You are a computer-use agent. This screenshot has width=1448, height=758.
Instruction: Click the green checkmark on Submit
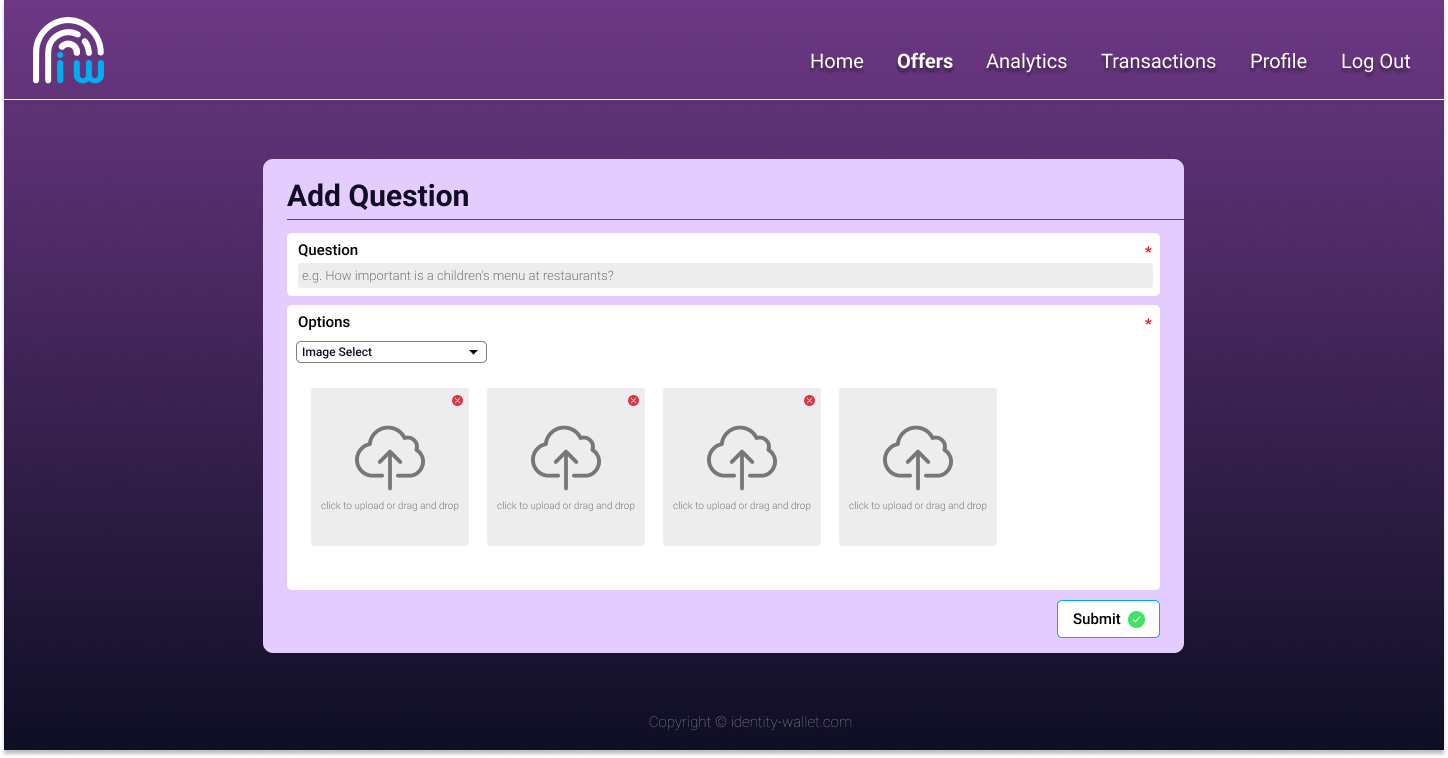1136,619
